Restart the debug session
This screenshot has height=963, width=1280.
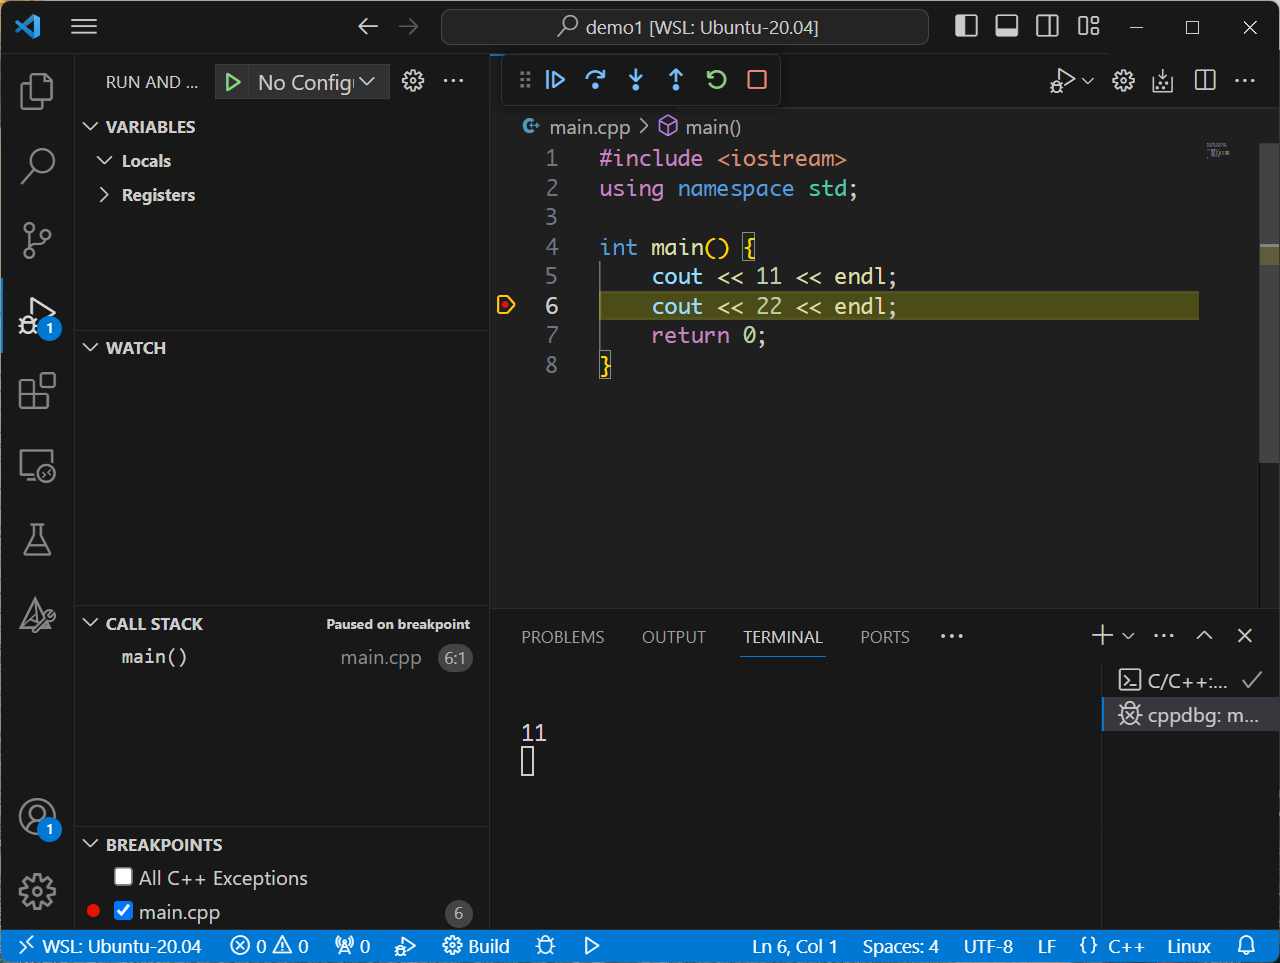716,80
